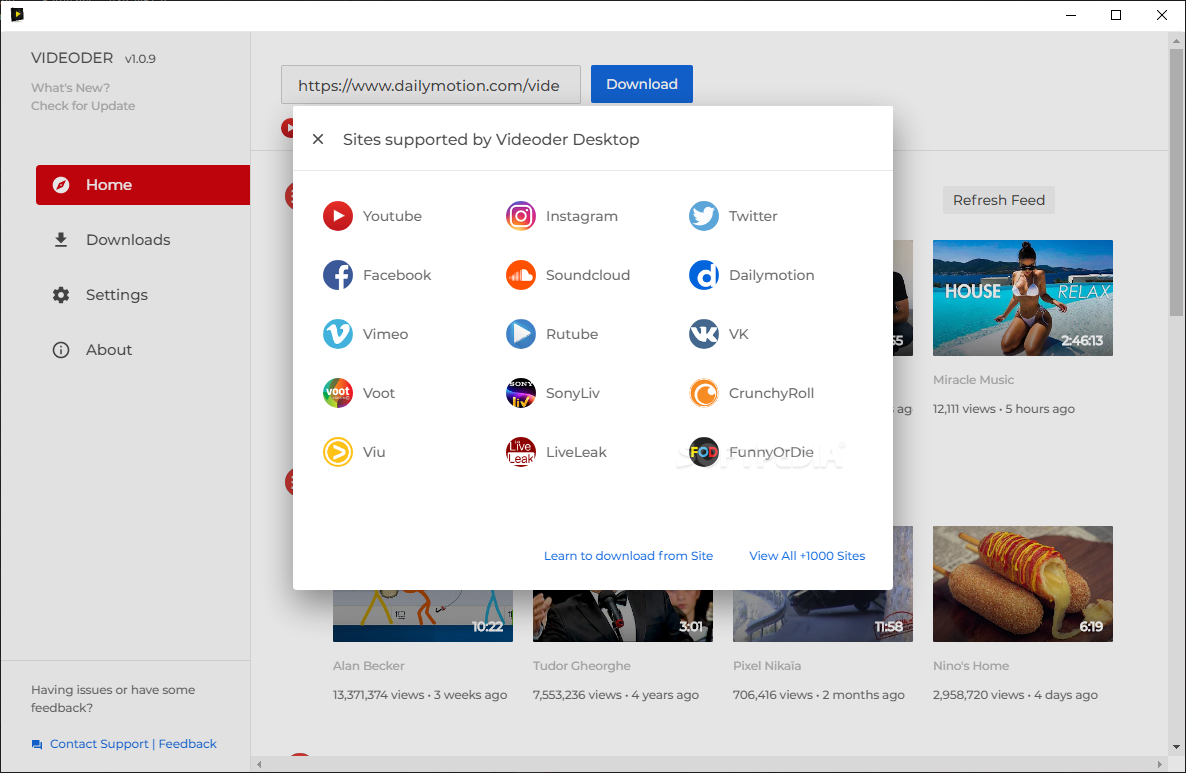The height and width of the screenshot is (773, 1186).
Task: Click the horizontal scrollbar left arrow
Action: 259,764
